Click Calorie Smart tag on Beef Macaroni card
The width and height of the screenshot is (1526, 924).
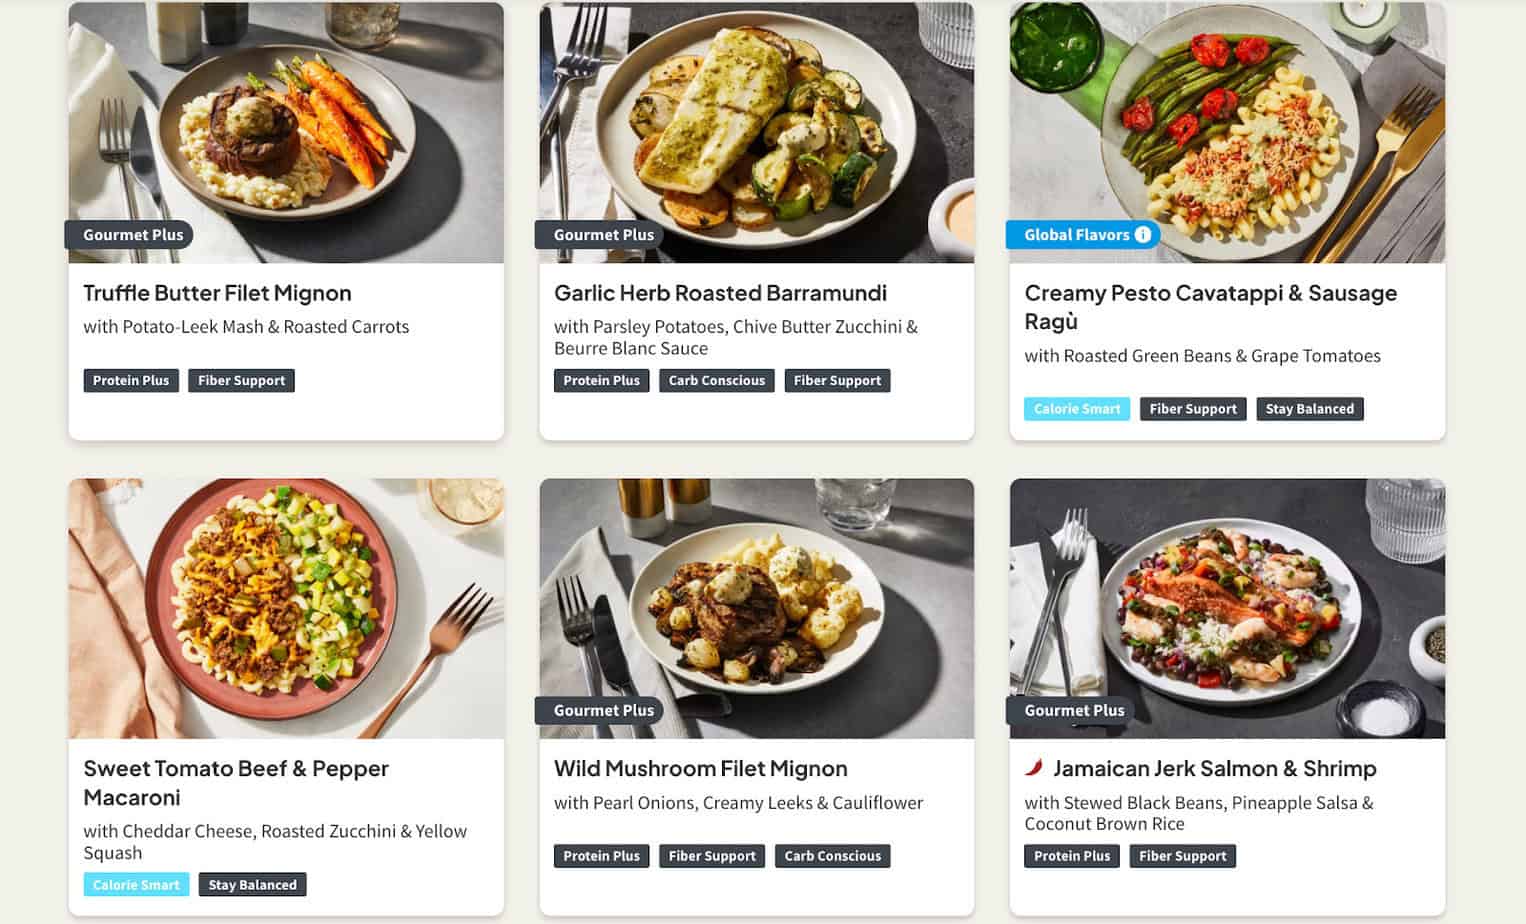click(x=136, y=885)
